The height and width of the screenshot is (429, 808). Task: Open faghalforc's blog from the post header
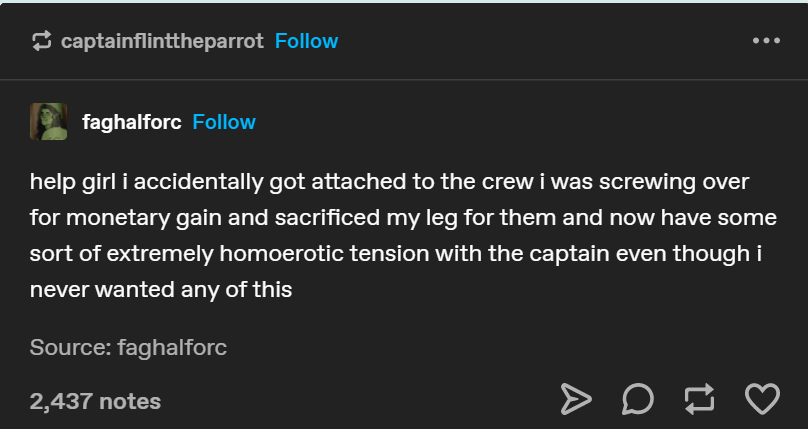tap(131, 122)
